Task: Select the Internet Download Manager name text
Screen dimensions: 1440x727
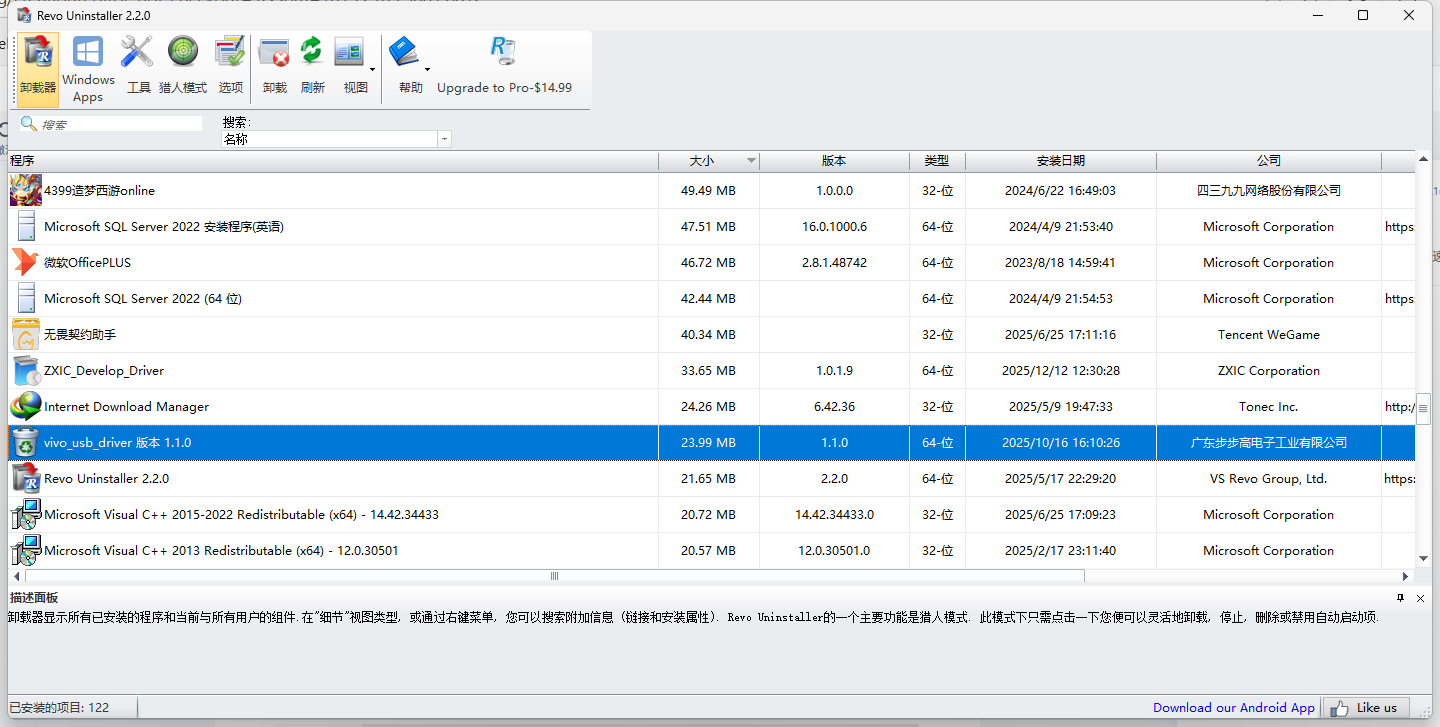Action: coord(127,406)
